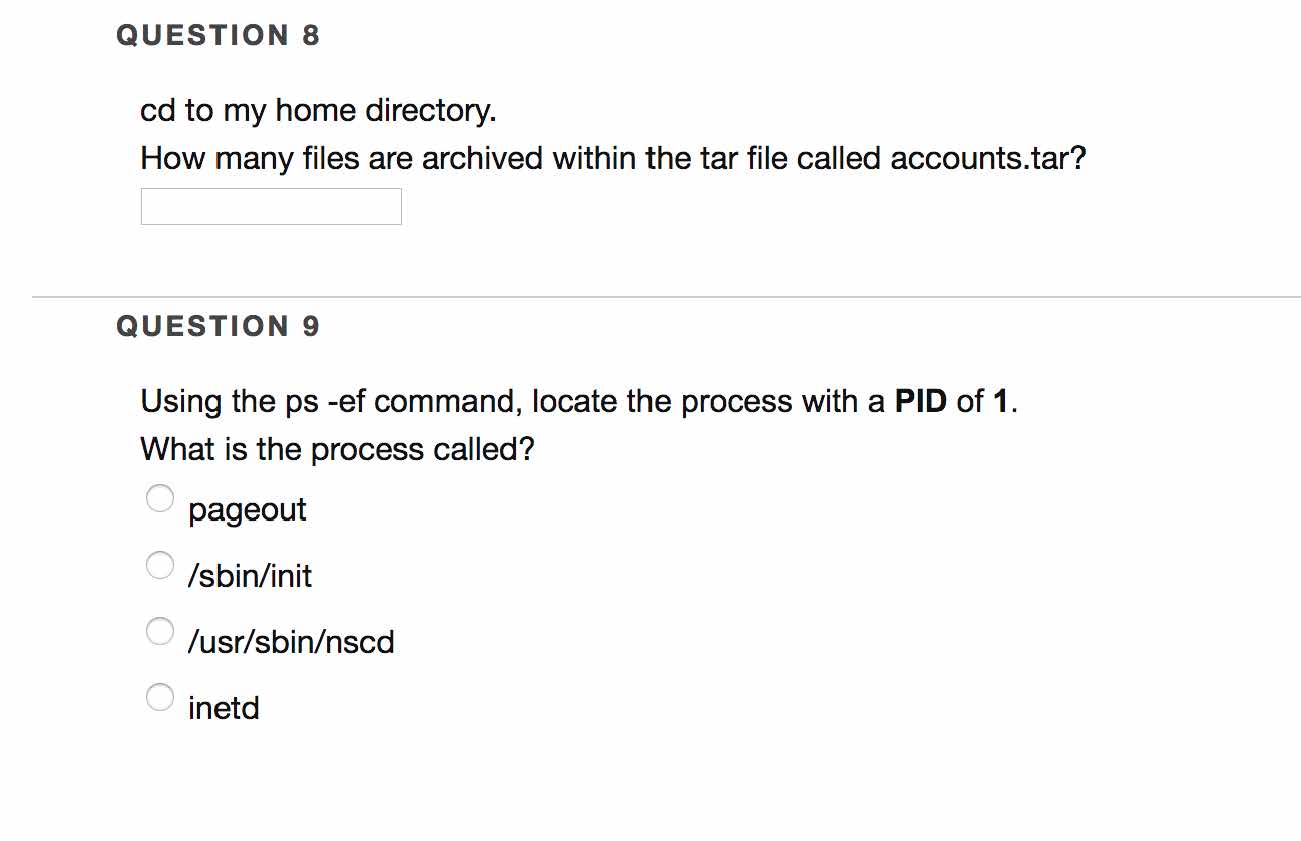Click the bold number '1' after PID

point(999,402)
